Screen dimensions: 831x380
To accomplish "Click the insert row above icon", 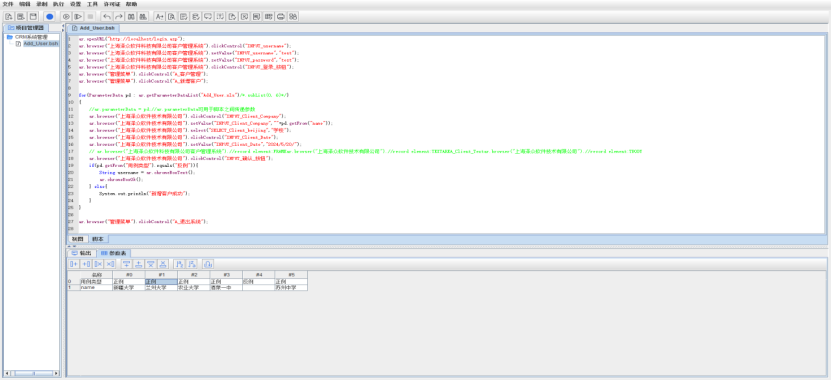I will coord(126,264).
